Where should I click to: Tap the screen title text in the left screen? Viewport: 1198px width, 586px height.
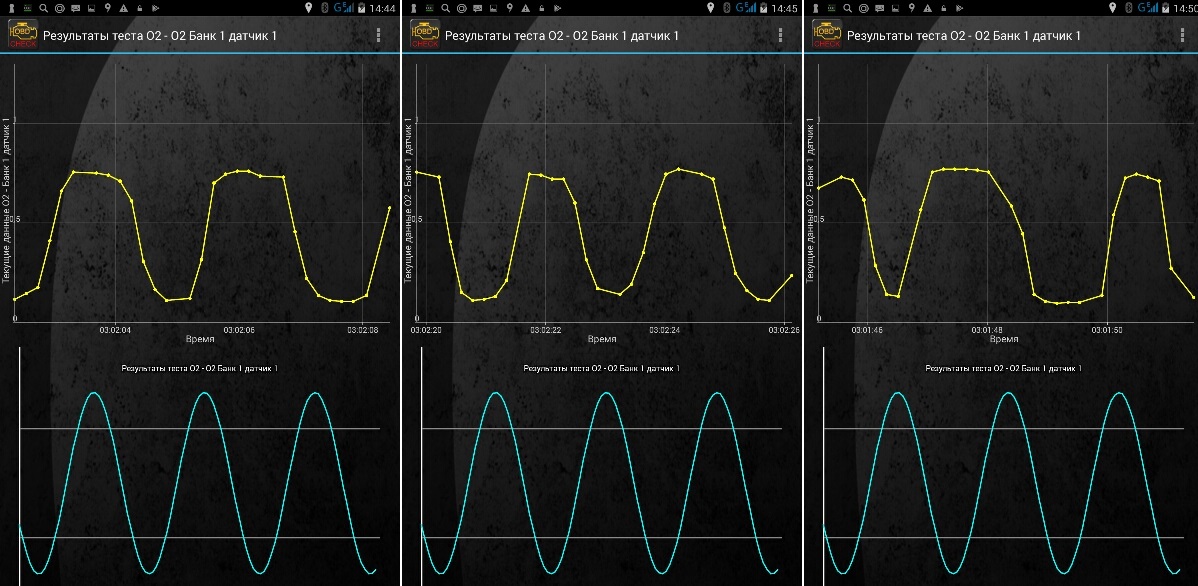pyautogui.click(x=160, y=36)
